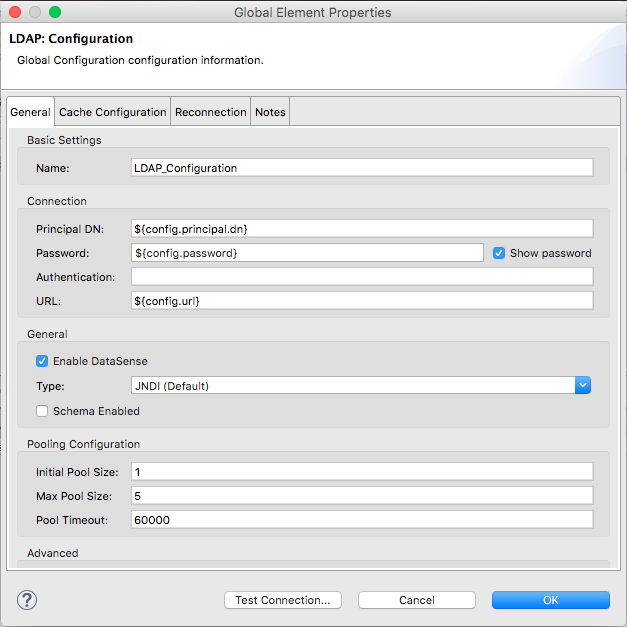Click the red close window button
Image resolution: width=627 pixels, height=627 pixels.
pos(15,12)
